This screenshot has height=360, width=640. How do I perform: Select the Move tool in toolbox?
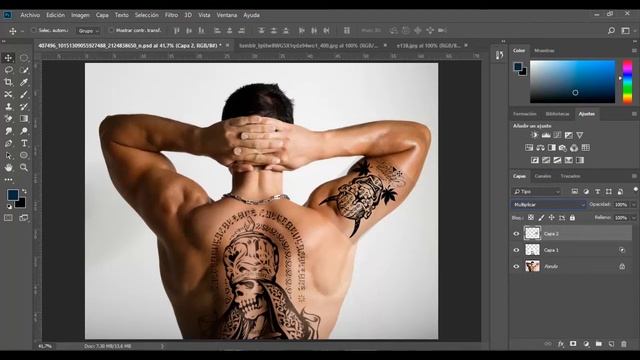click(x=8, y=58)
